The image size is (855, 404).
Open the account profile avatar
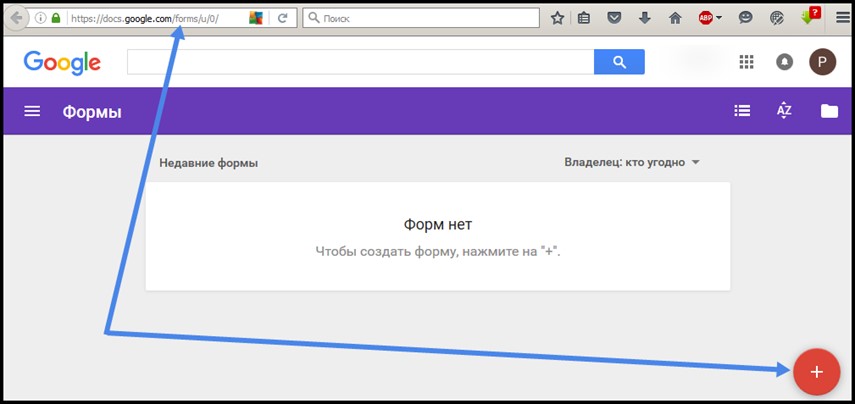[822, 62]
